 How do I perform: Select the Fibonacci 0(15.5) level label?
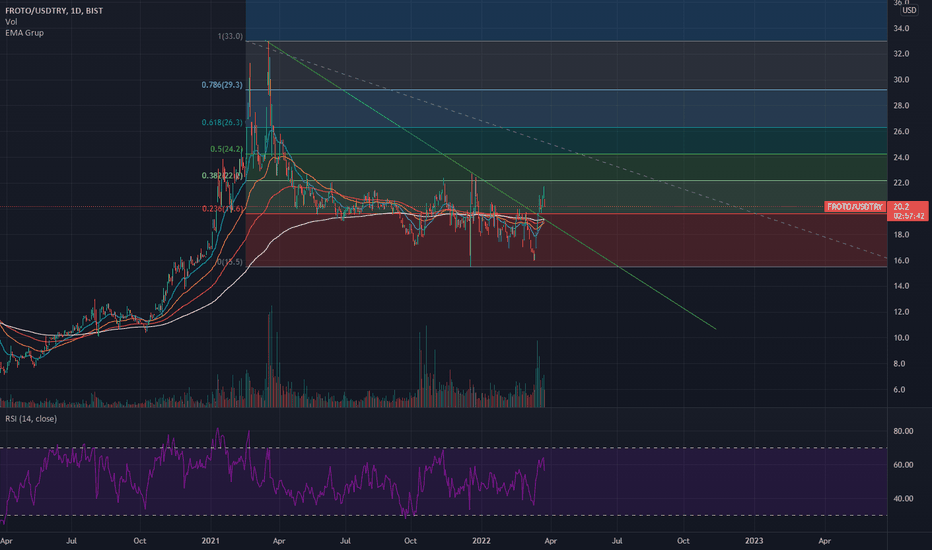(x=229, y=262)
